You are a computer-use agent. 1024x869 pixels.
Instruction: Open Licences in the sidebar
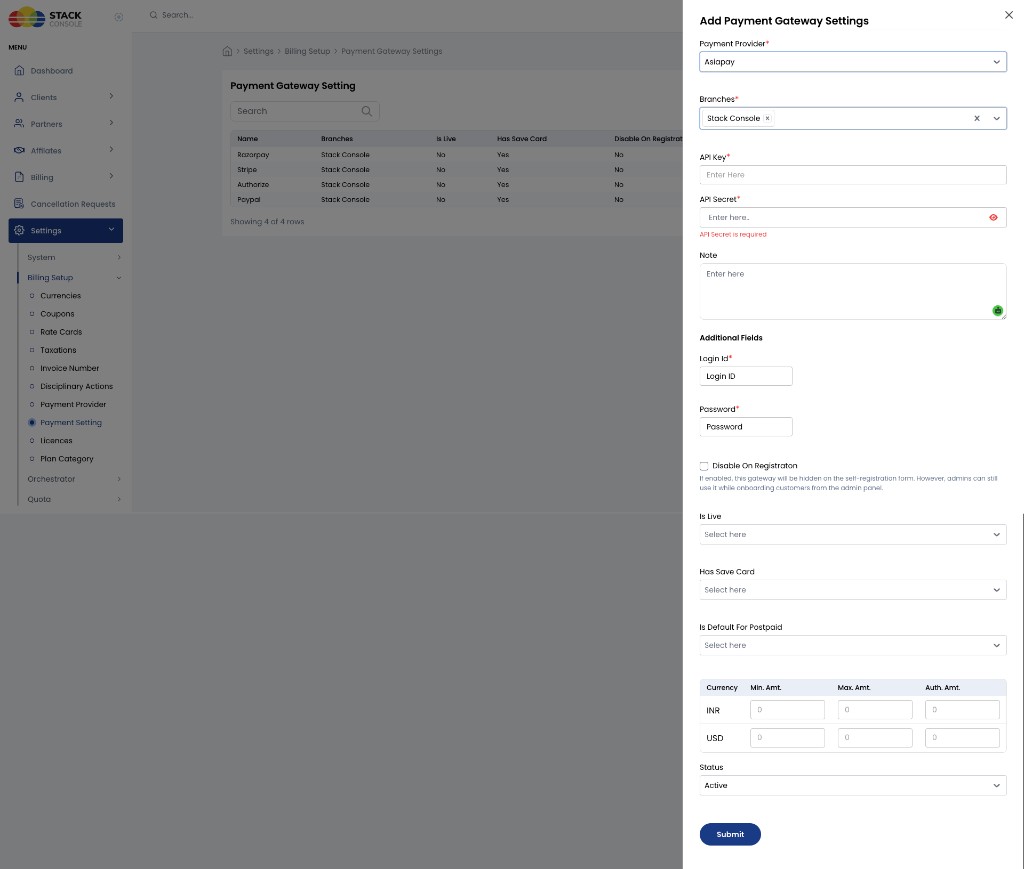(x=56, y=441)
